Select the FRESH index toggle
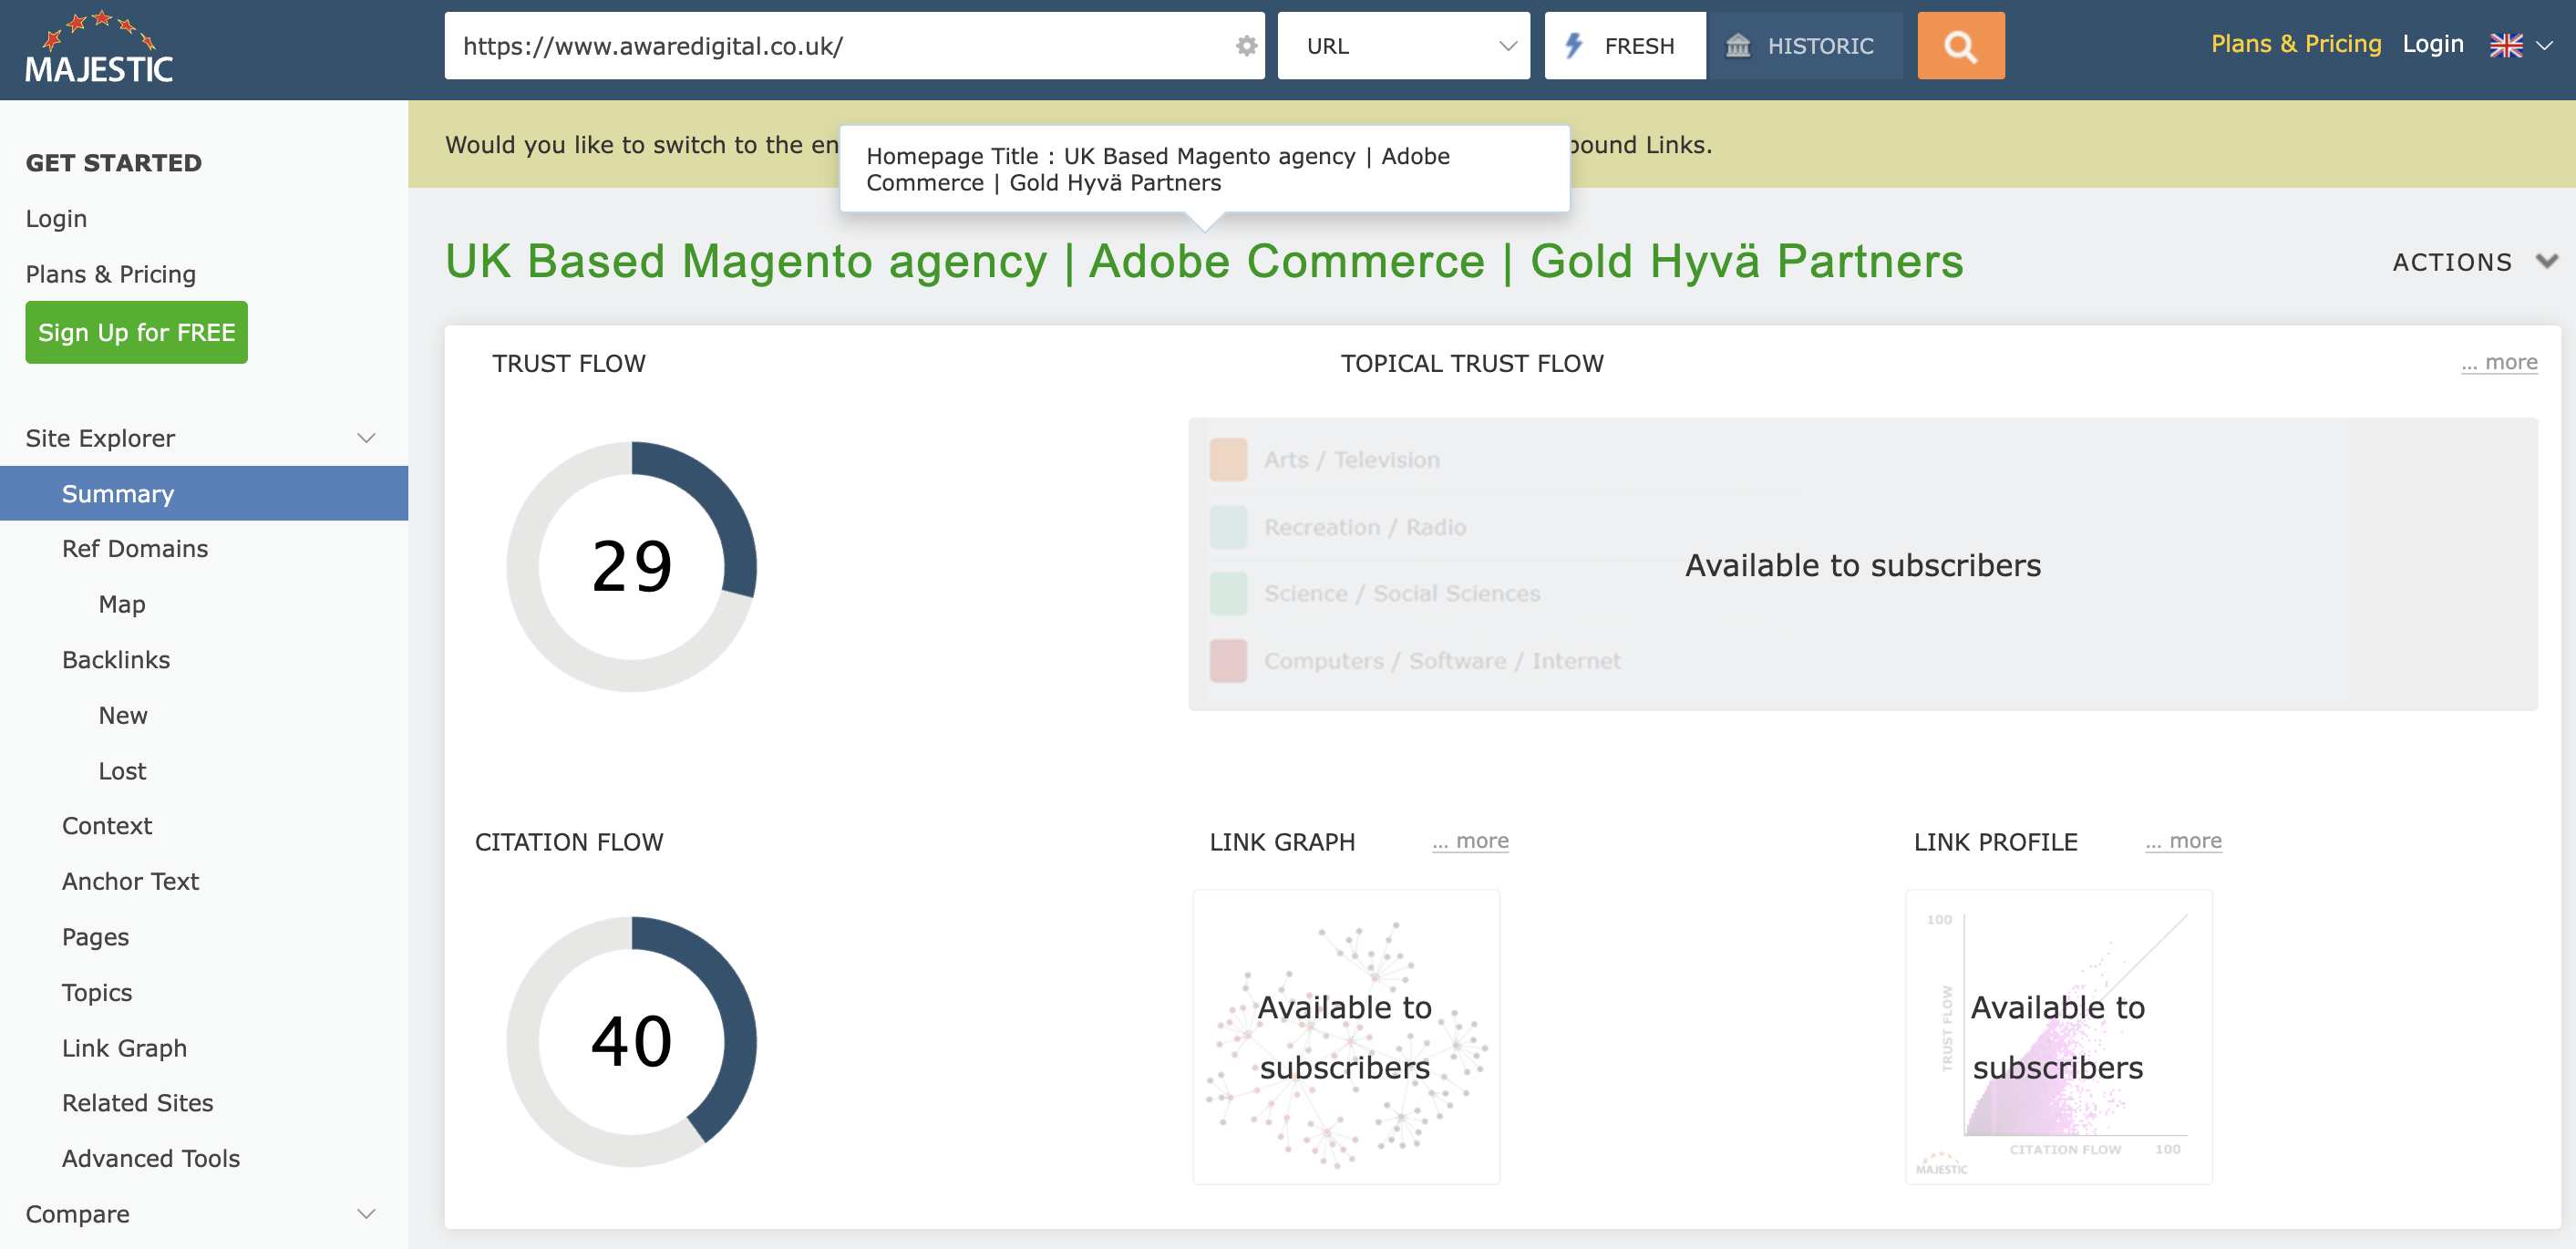2576x1249 pixels. pos(1624,46)
